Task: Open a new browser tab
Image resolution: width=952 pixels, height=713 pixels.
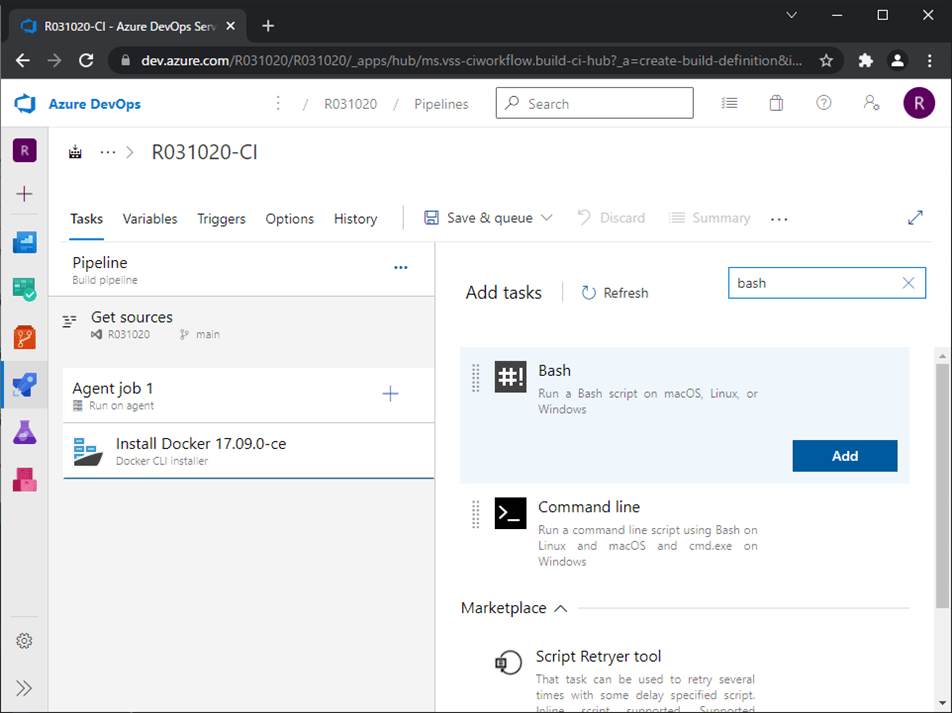Action: coord(268,26)
